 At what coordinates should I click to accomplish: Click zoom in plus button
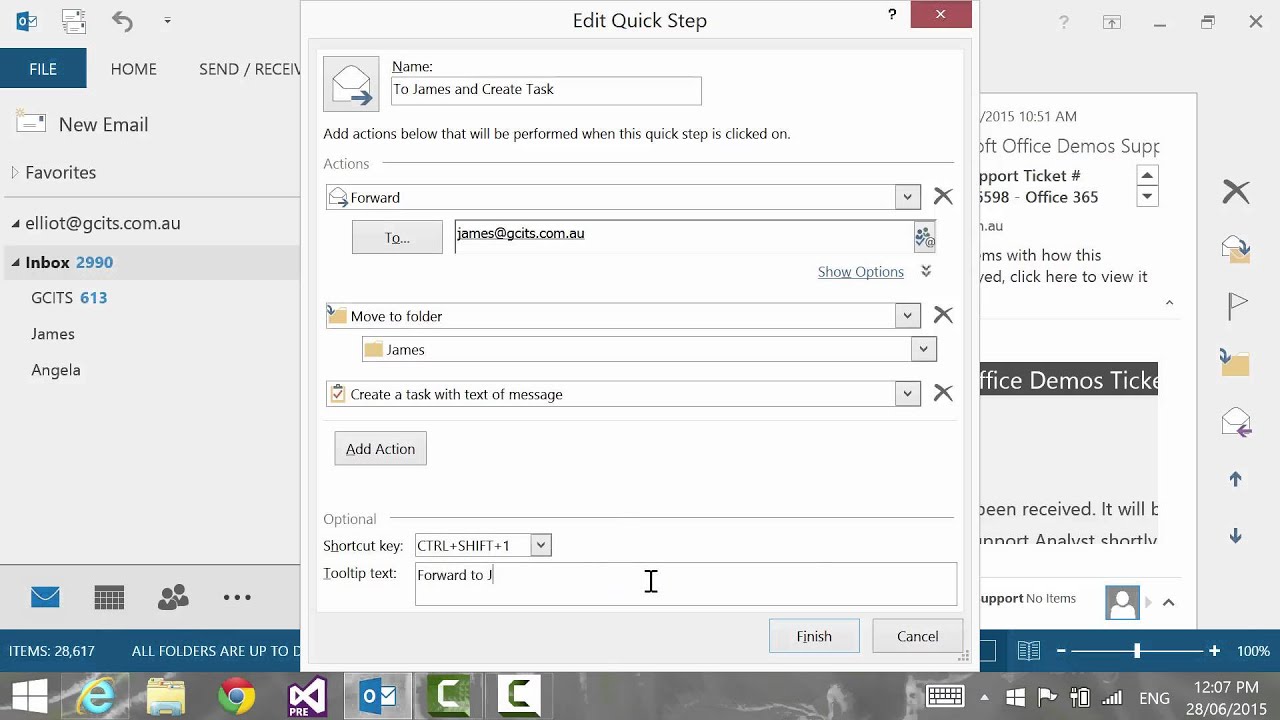tap(1214, 651)
